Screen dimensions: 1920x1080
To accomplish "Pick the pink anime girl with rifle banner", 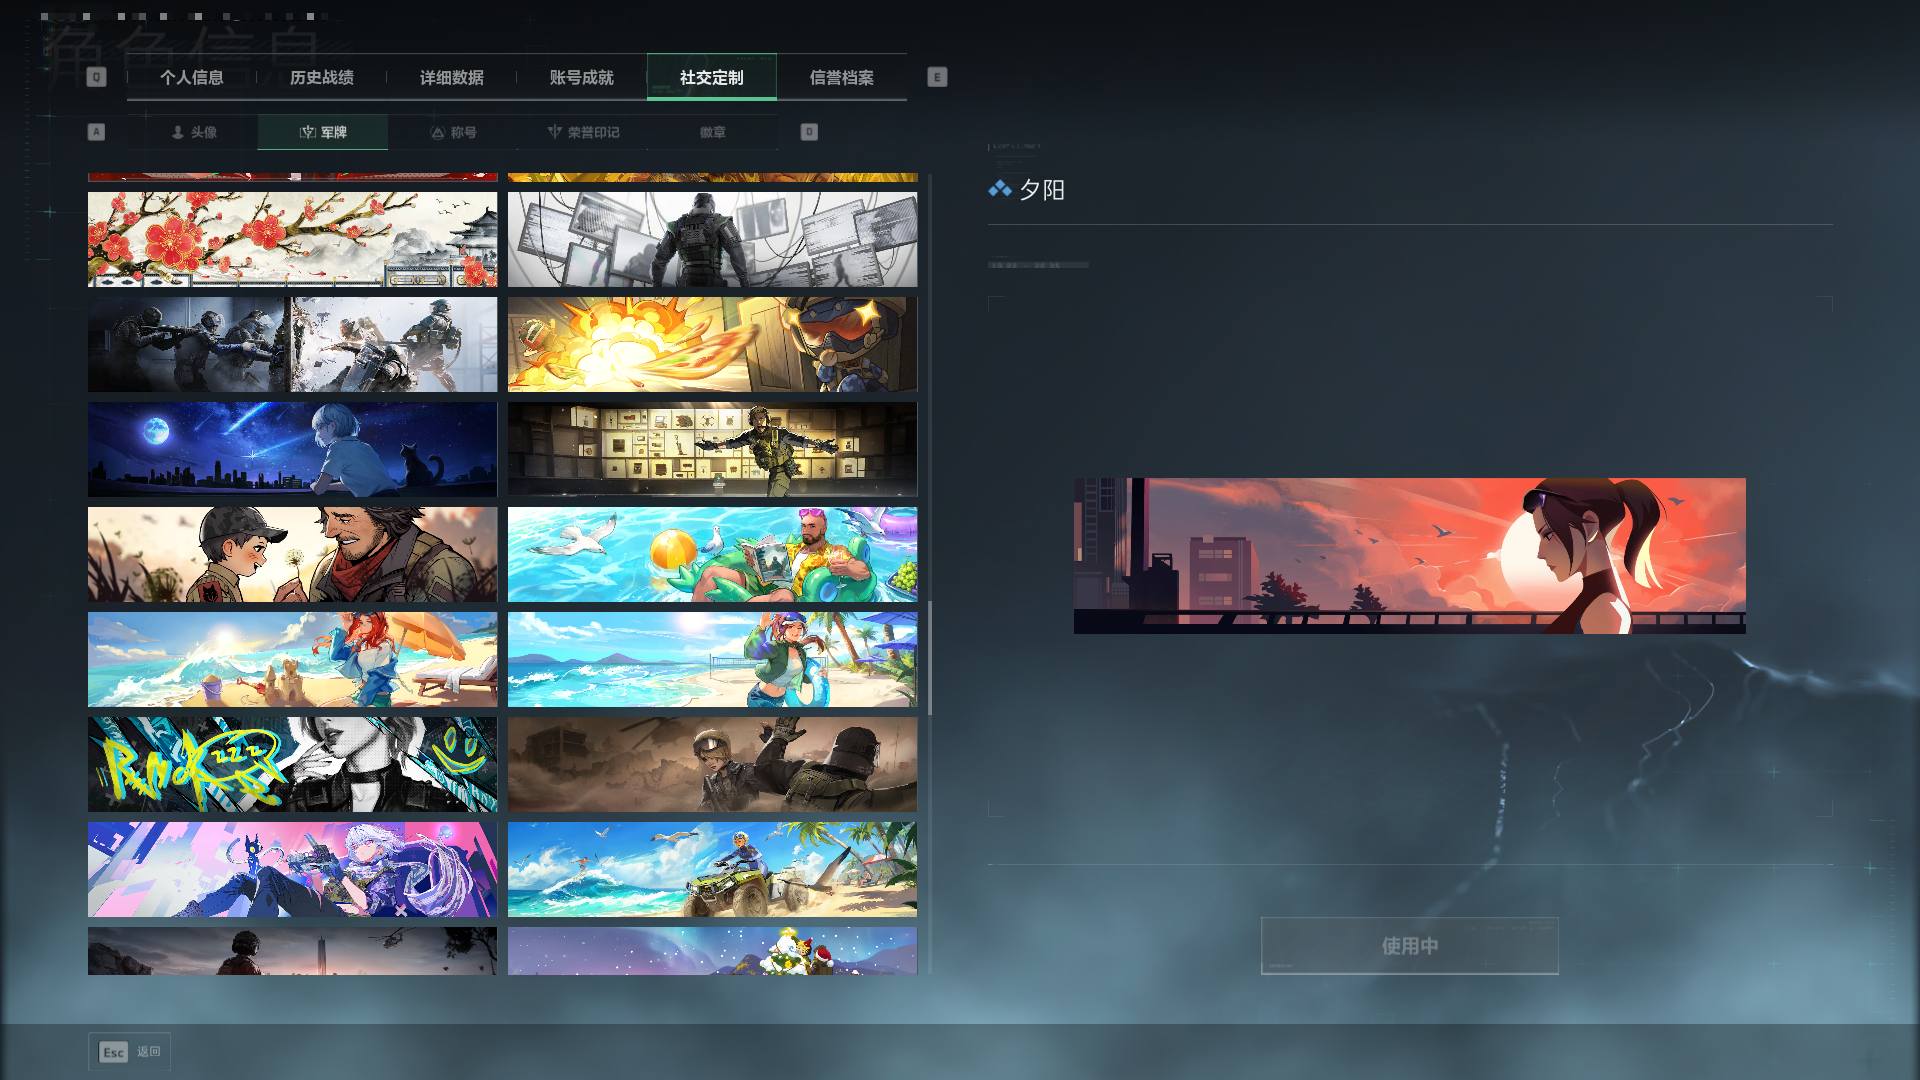I will click(292, 870).
